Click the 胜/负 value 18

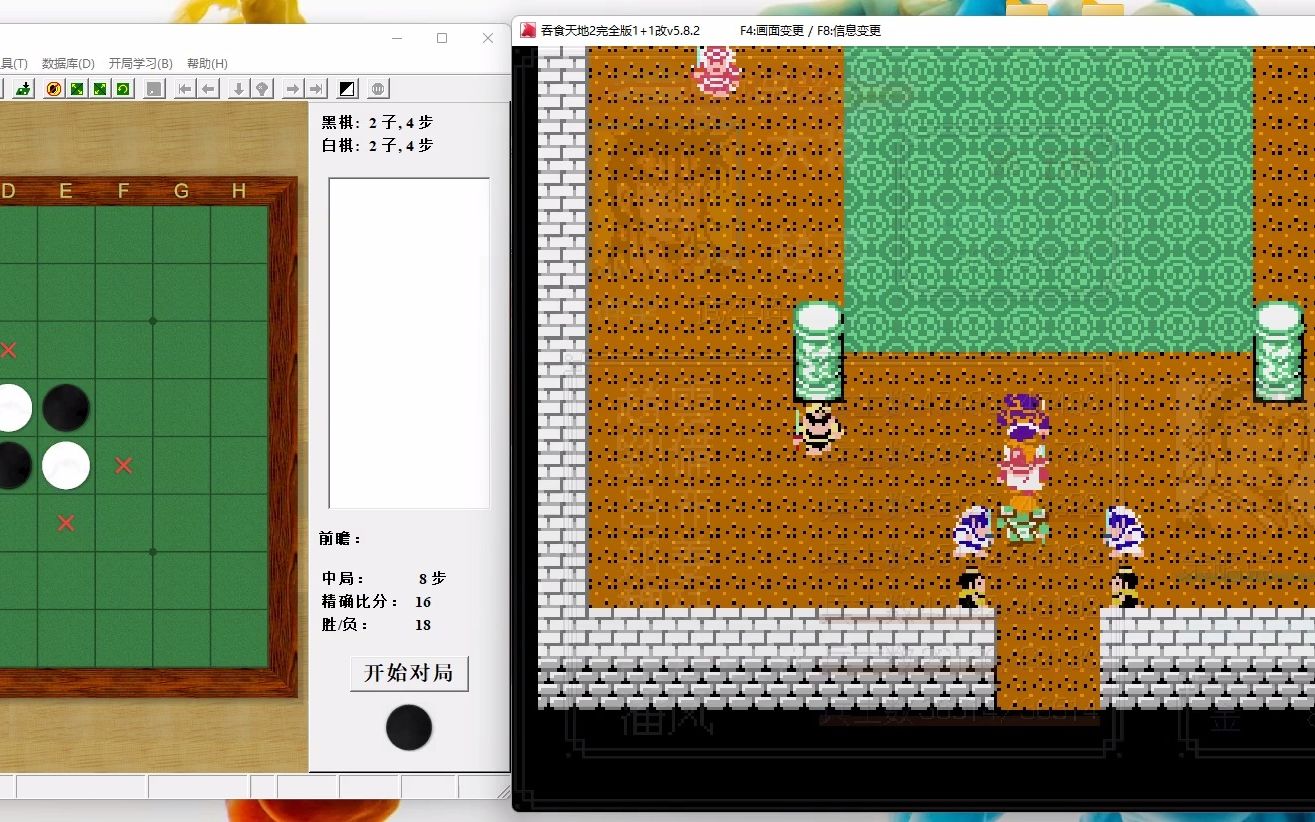click(423, 624)
